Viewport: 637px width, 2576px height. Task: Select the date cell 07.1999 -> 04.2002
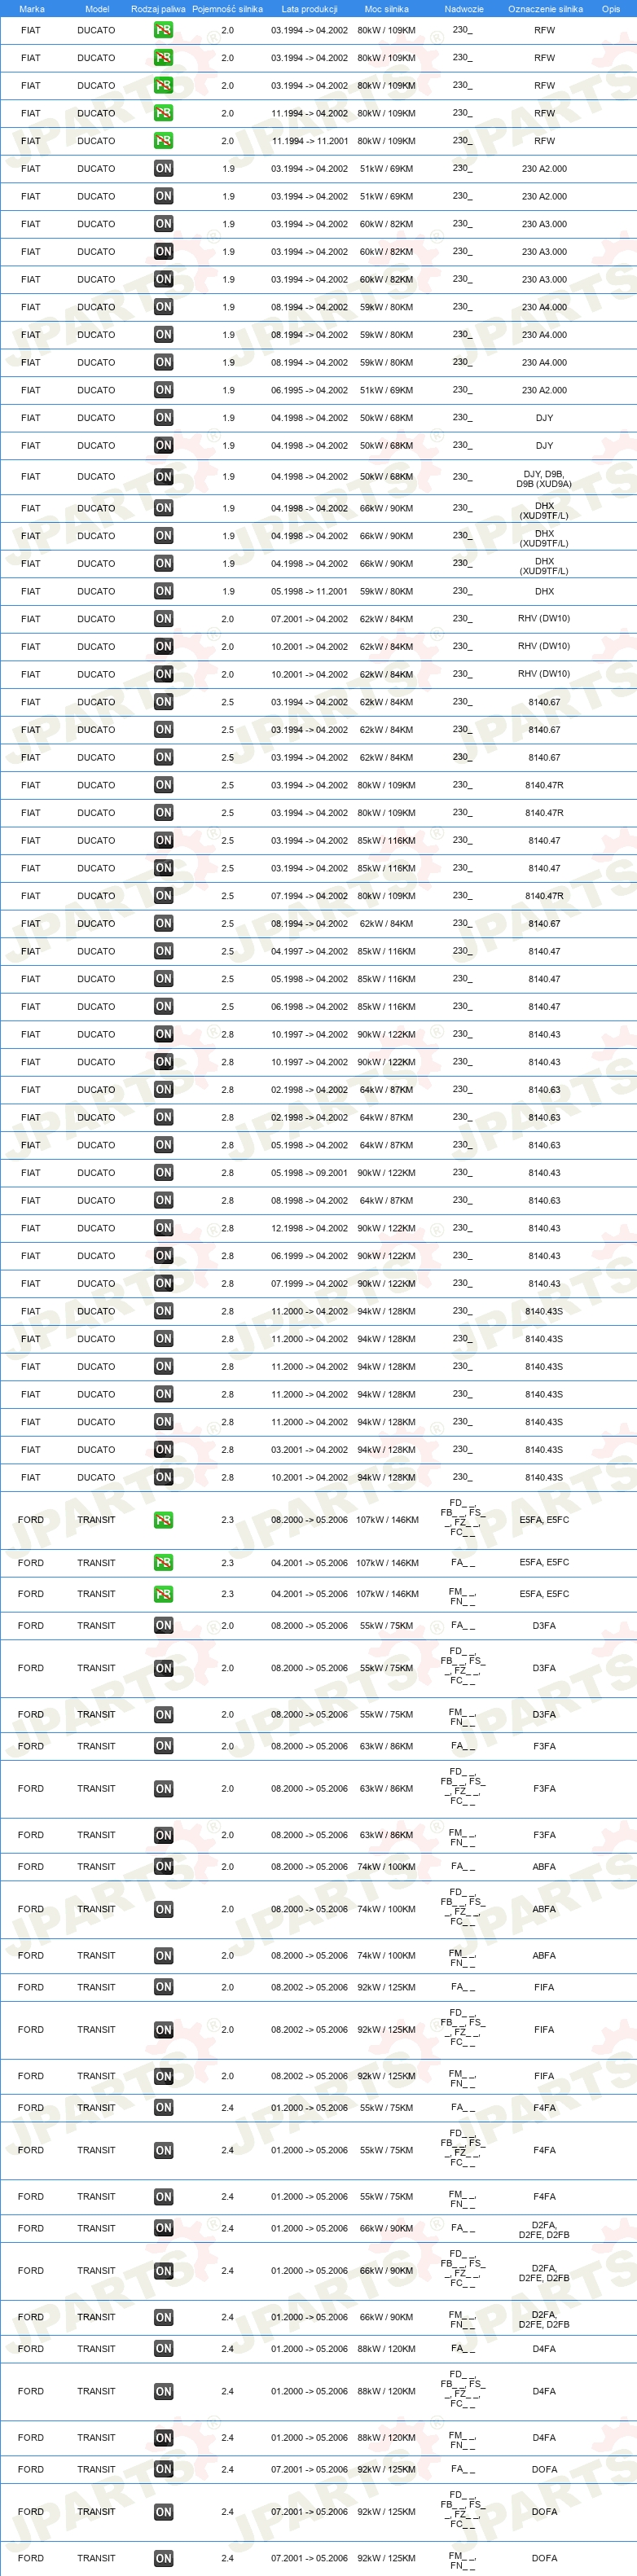point(309,1284)
